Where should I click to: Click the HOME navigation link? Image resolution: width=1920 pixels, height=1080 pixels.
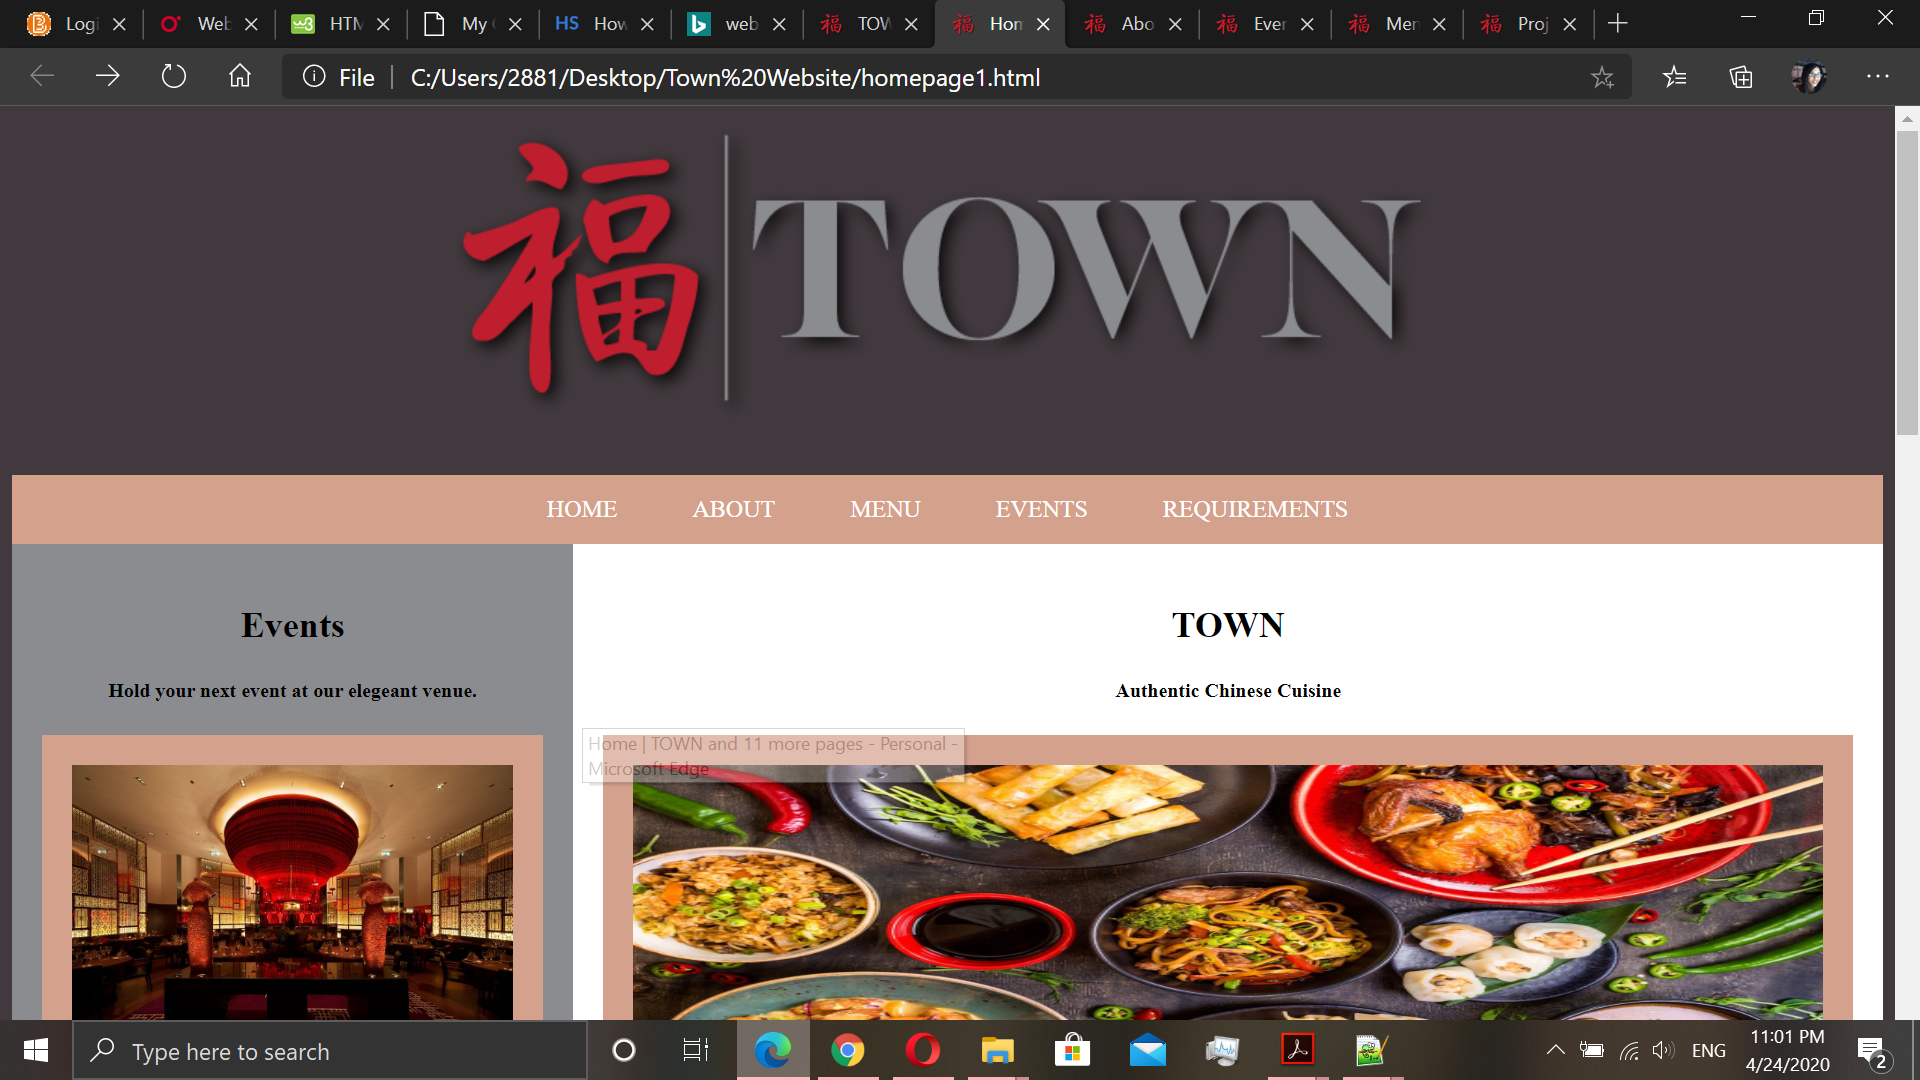[581, 509]
